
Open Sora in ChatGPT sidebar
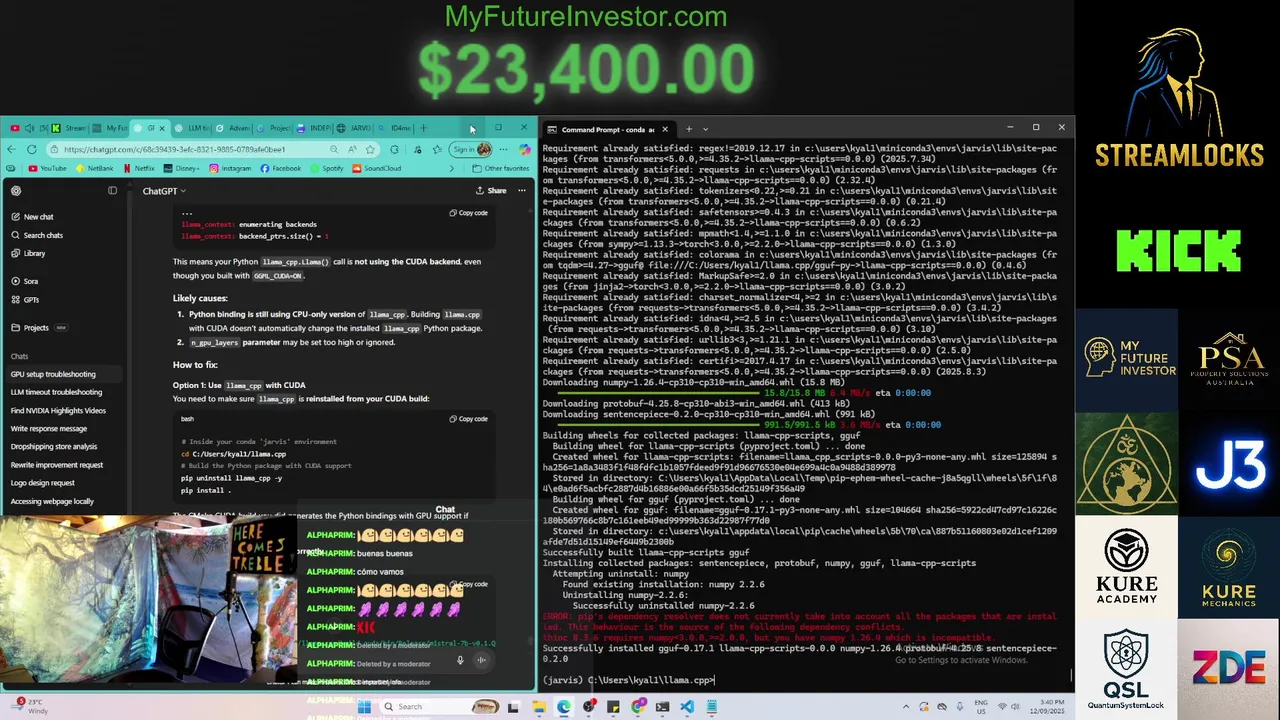(x=25, y=281)
